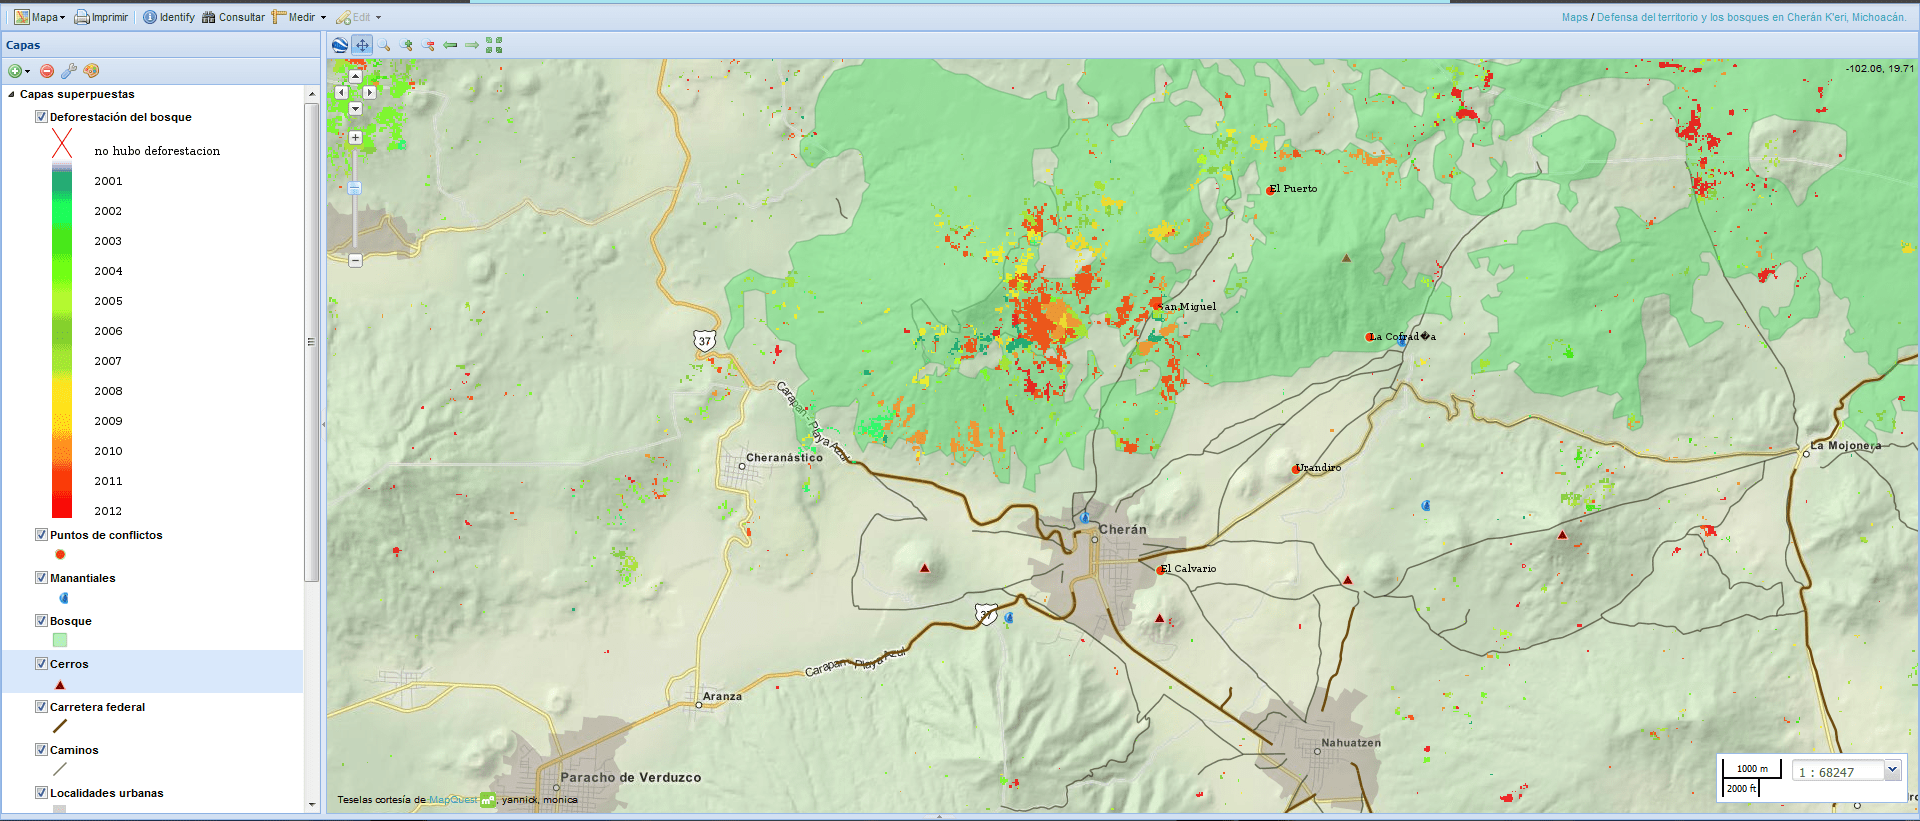Click the MapQuest logo icon

[488, 799]
